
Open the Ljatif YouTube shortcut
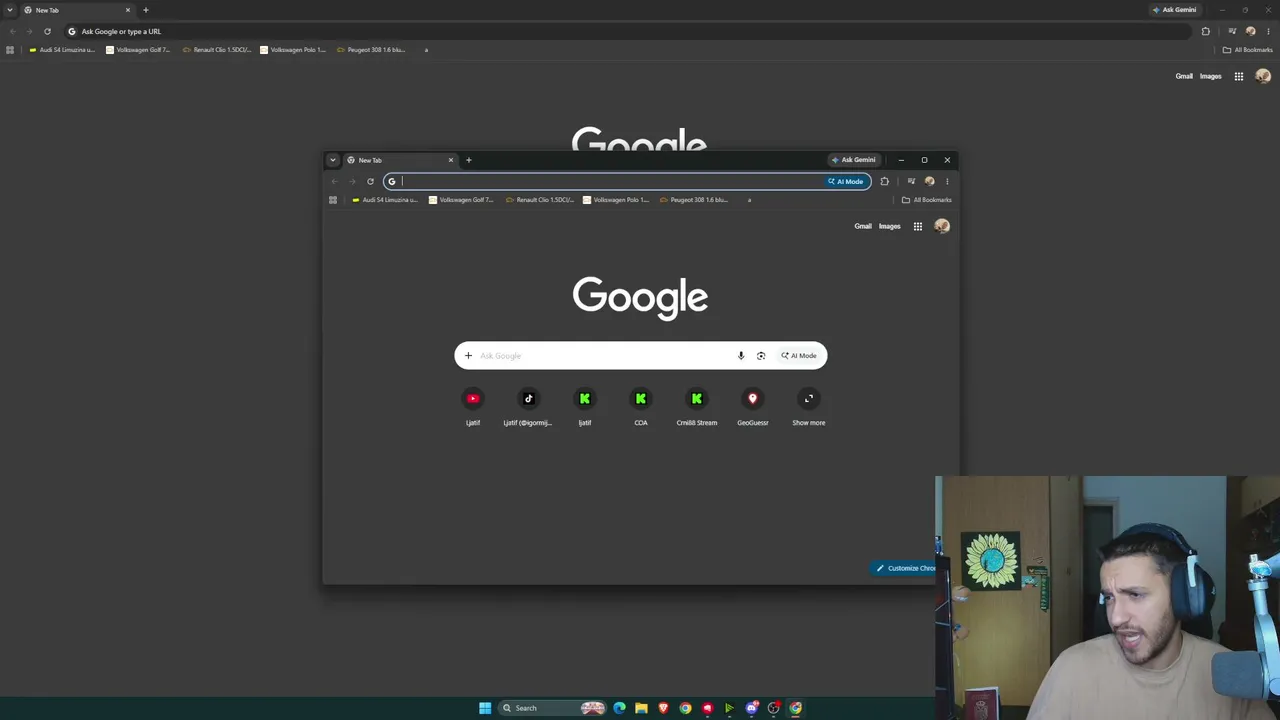point(473,406)
